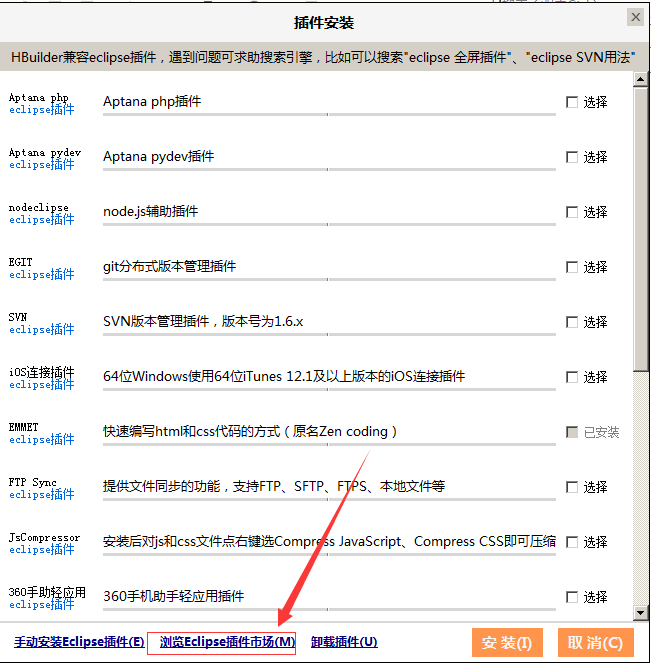Viewport: 651px width, 666px height.
Task: Click the 卸载插件(U) link
Action: pyautogui.click(x=344, y=641)
